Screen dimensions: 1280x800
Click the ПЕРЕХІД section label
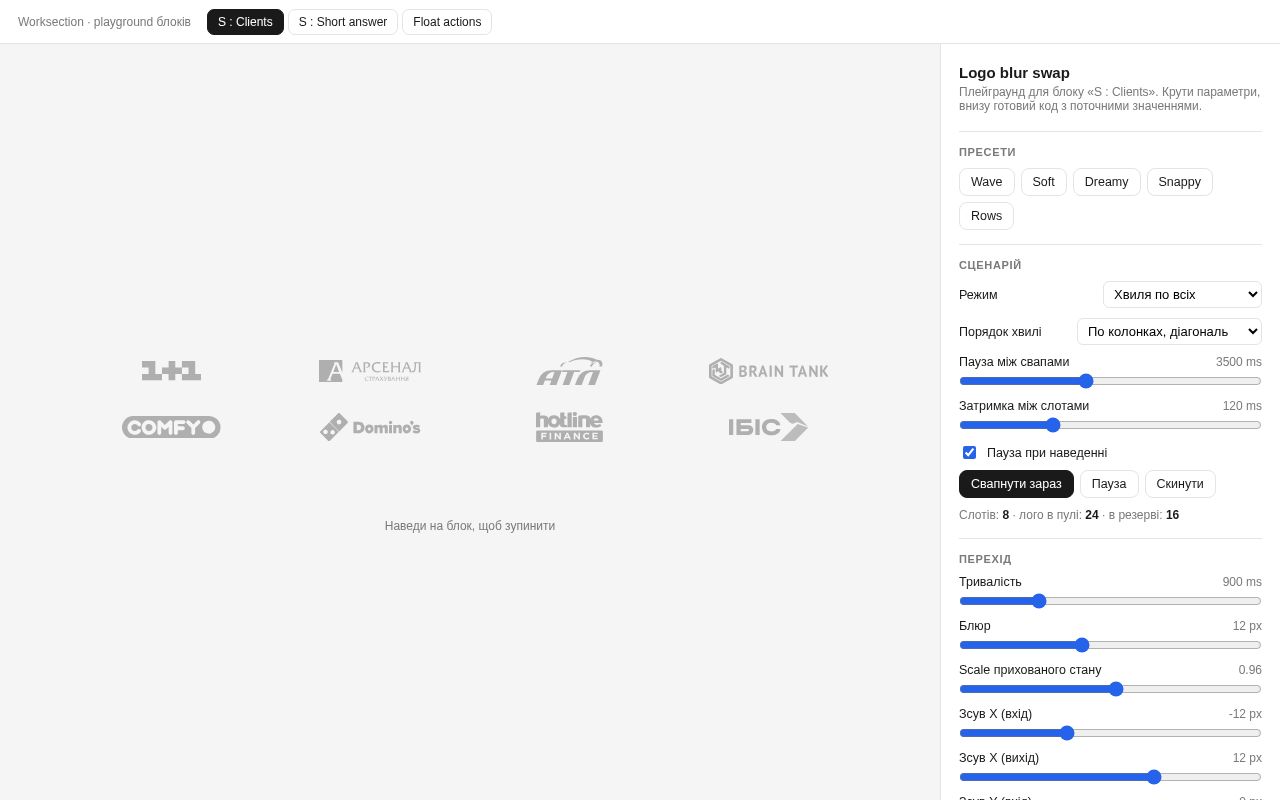tap(985, 559)
